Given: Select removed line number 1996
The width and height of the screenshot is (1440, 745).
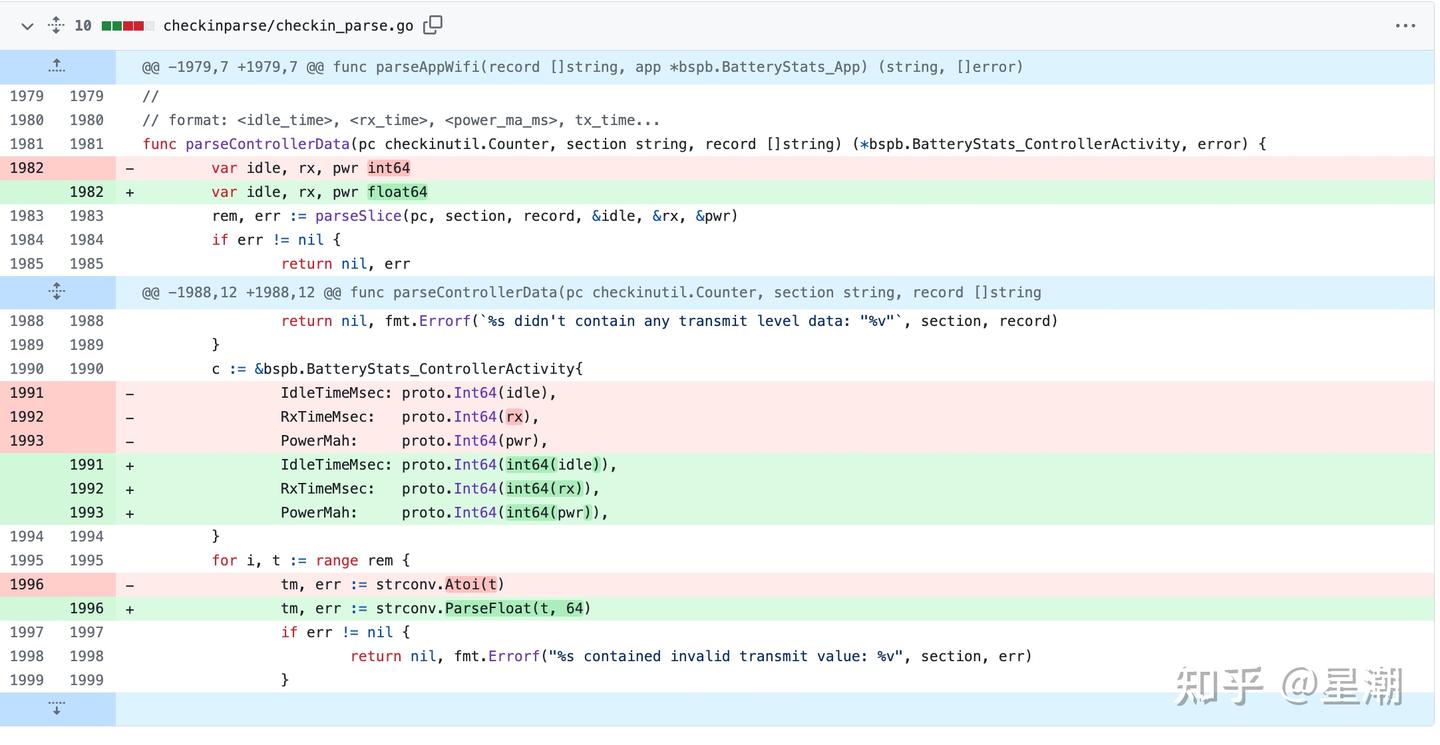Looking at the screenshot, I should [27, 584].
